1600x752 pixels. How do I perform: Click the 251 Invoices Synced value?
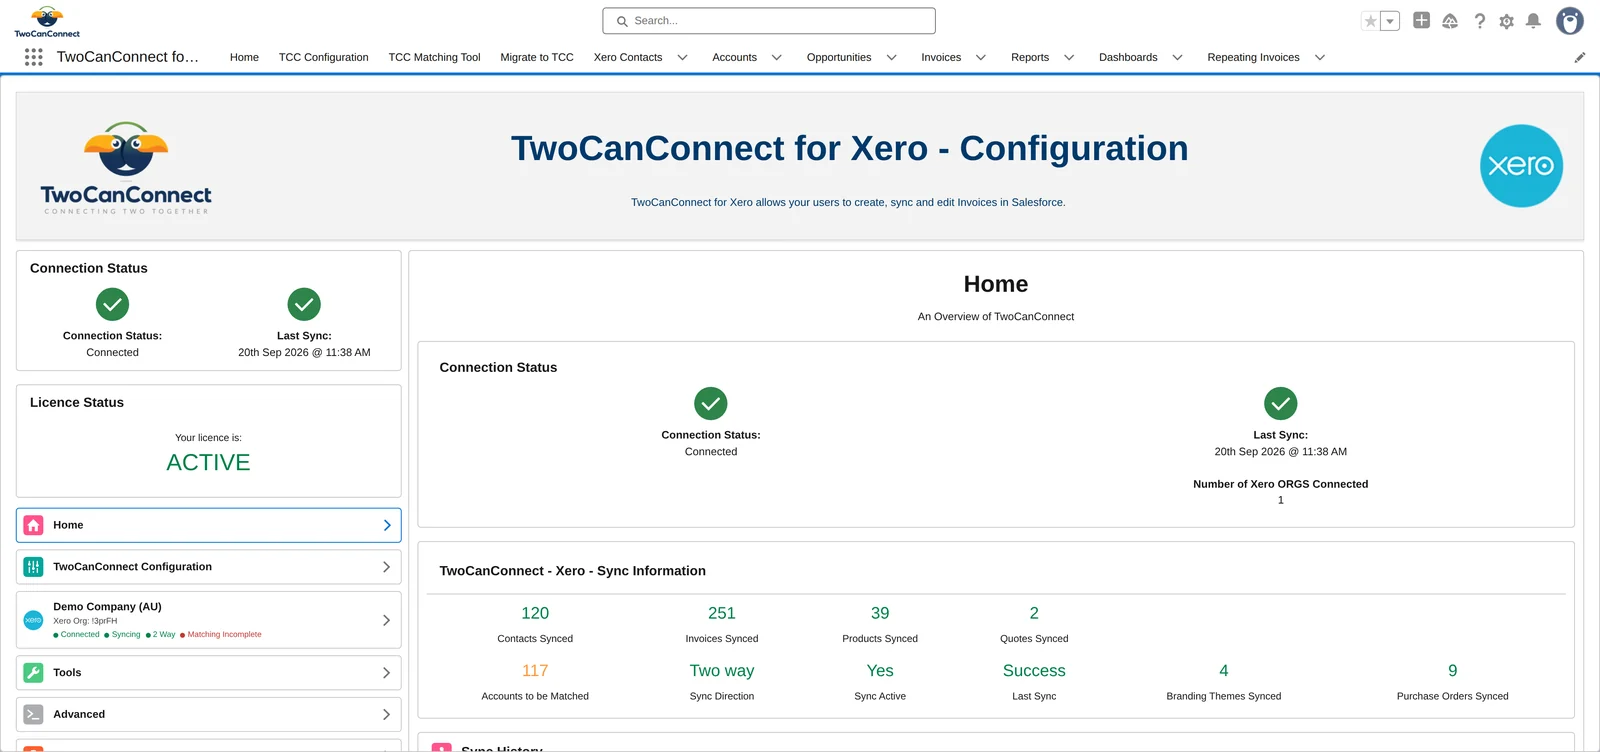(722, 613)
